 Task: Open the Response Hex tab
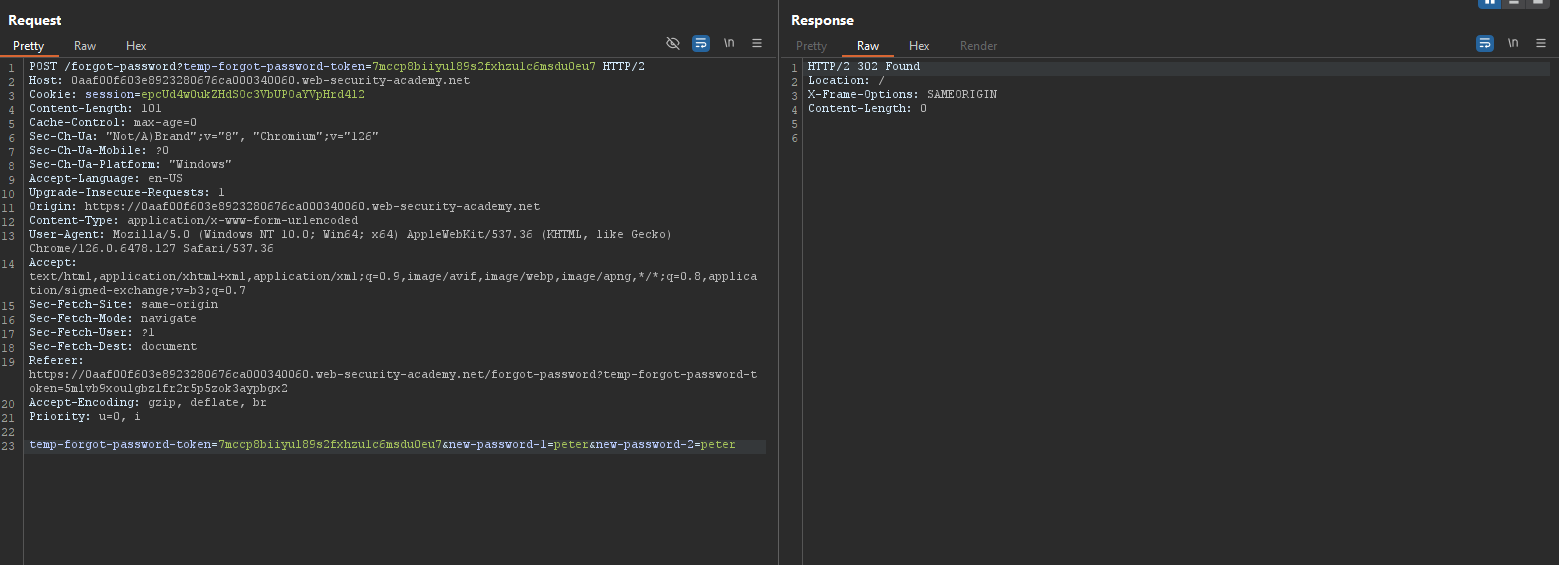919,46
